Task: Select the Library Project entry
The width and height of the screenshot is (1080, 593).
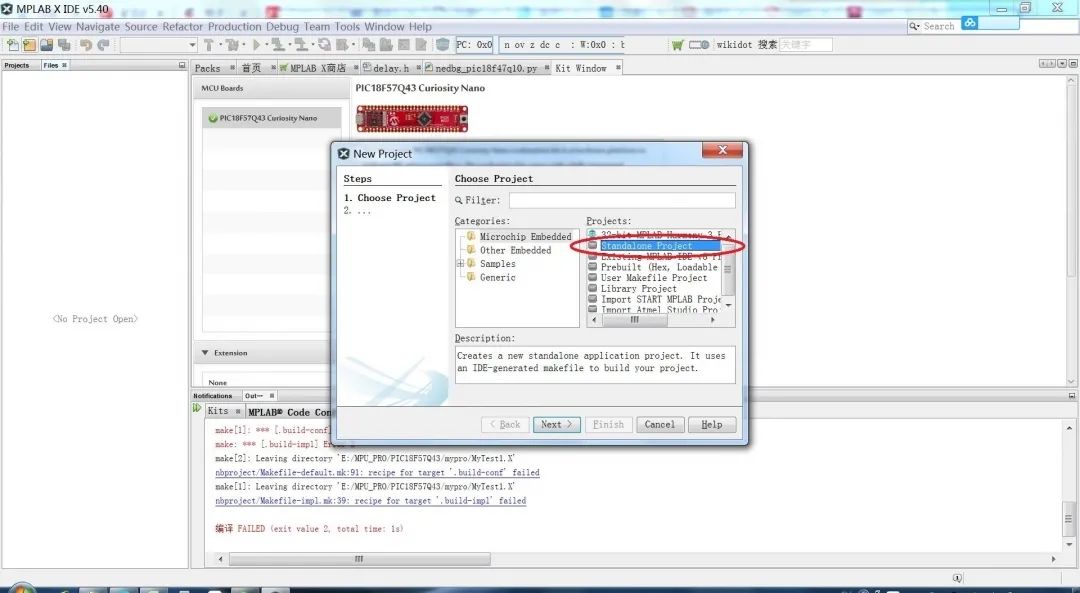Action: click(x=639, y=288)
